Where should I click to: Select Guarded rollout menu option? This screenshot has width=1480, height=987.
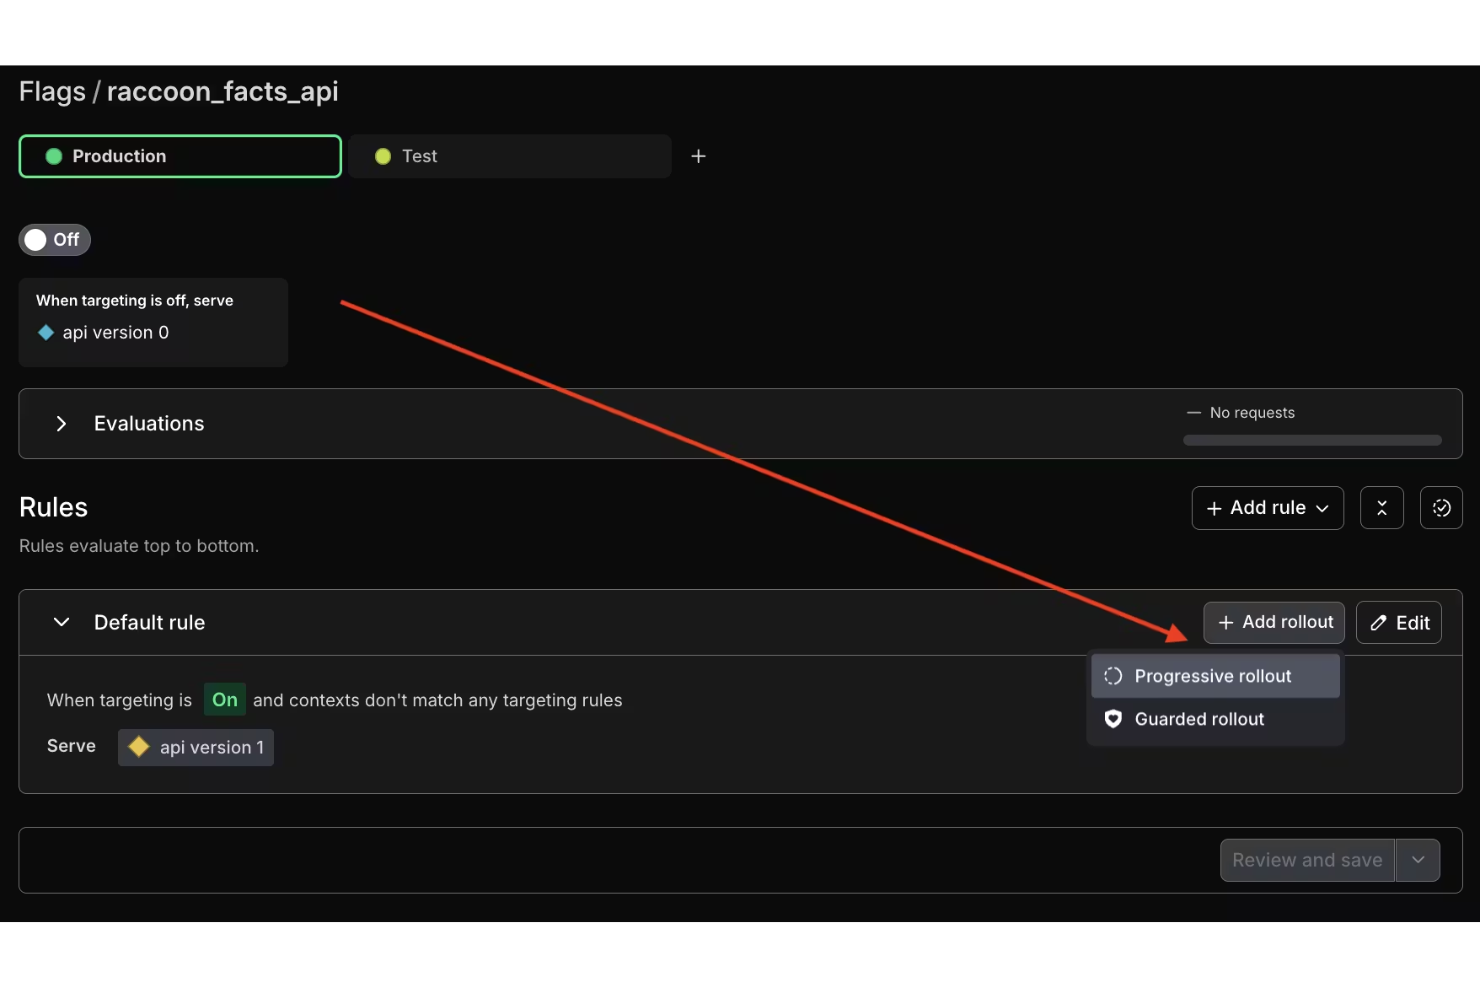pos(1215,719)
